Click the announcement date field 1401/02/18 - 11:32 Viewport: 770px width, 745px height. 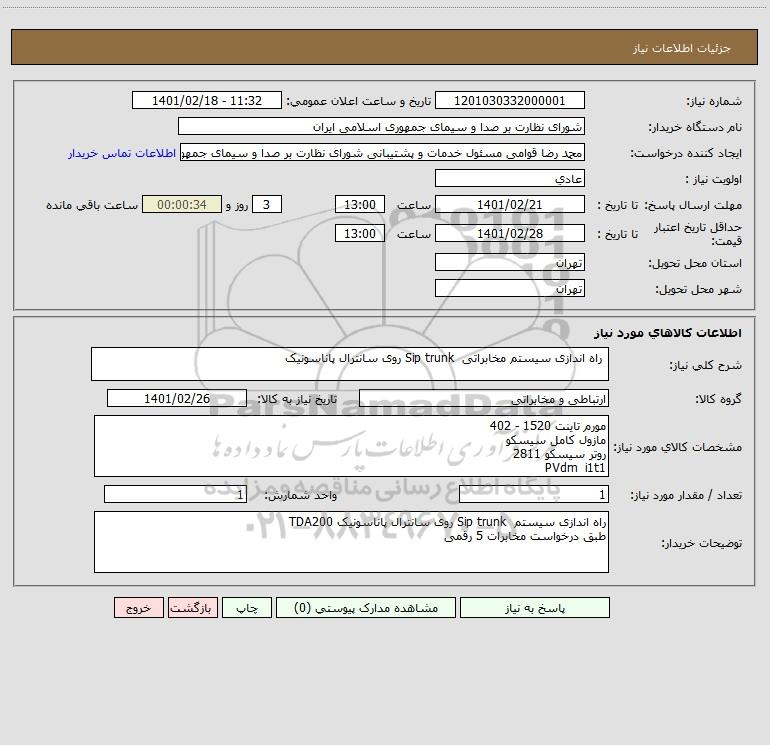click(207, 100)
